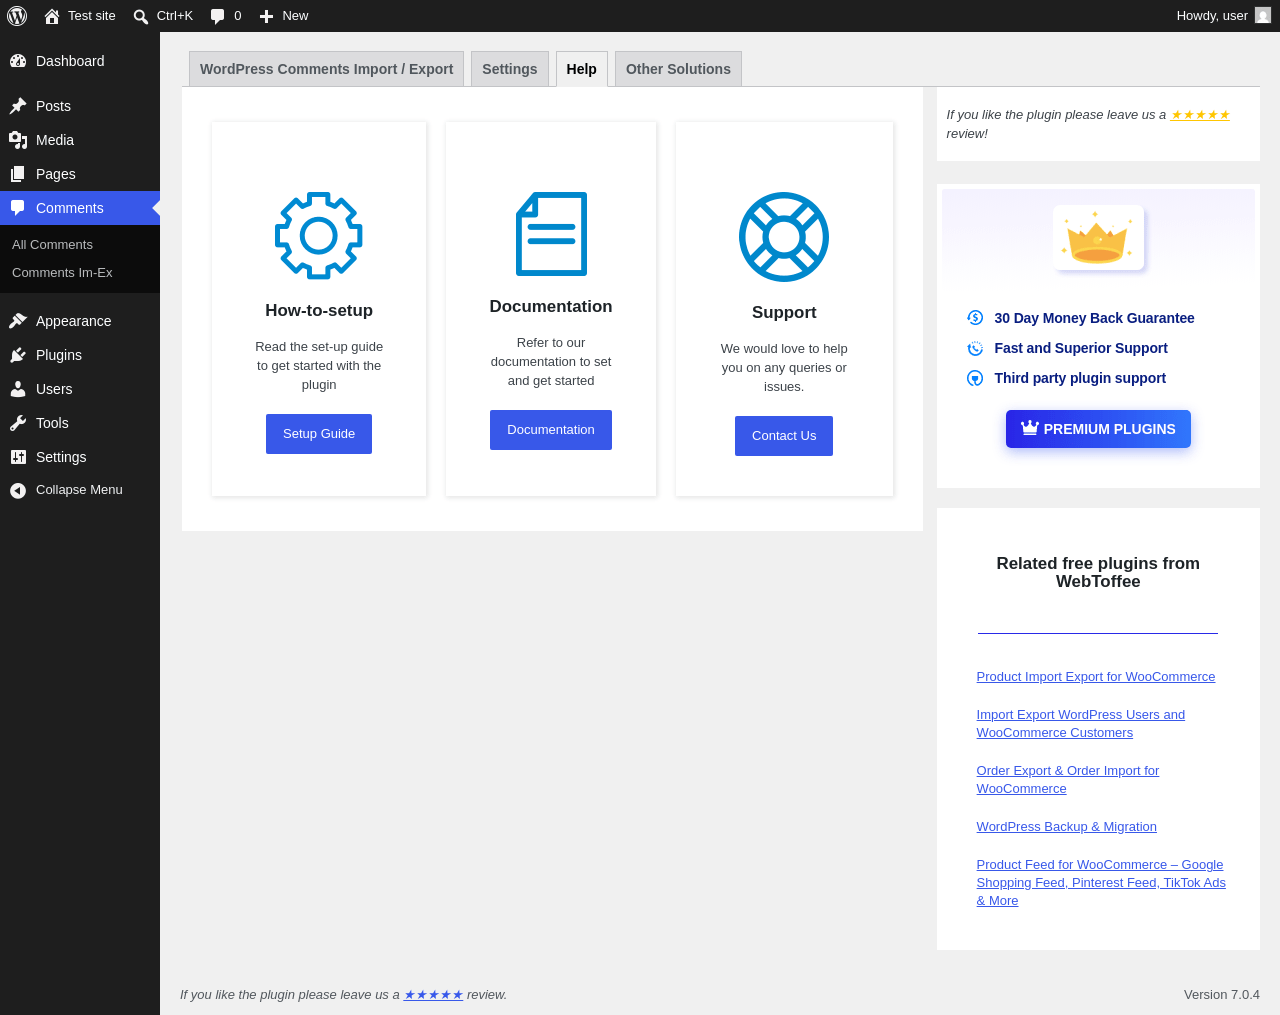Click the user avatar next to Howdy
This screenshot has width=1280, height=1015.
[1263, 15]
